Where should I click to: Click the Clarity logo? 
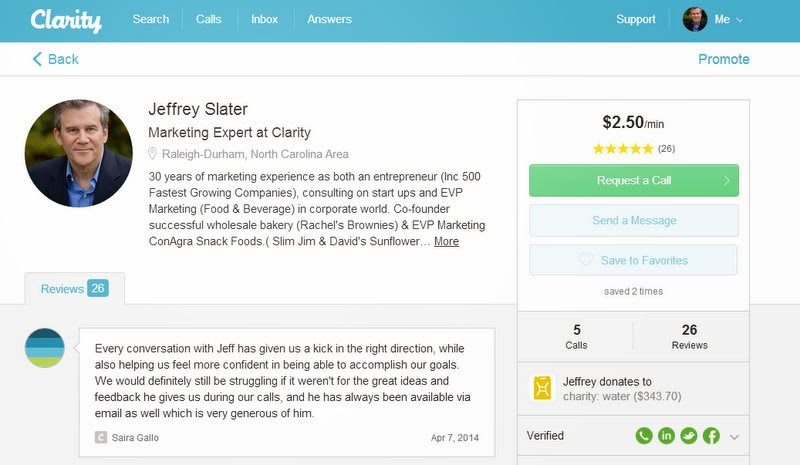point(66,20)
